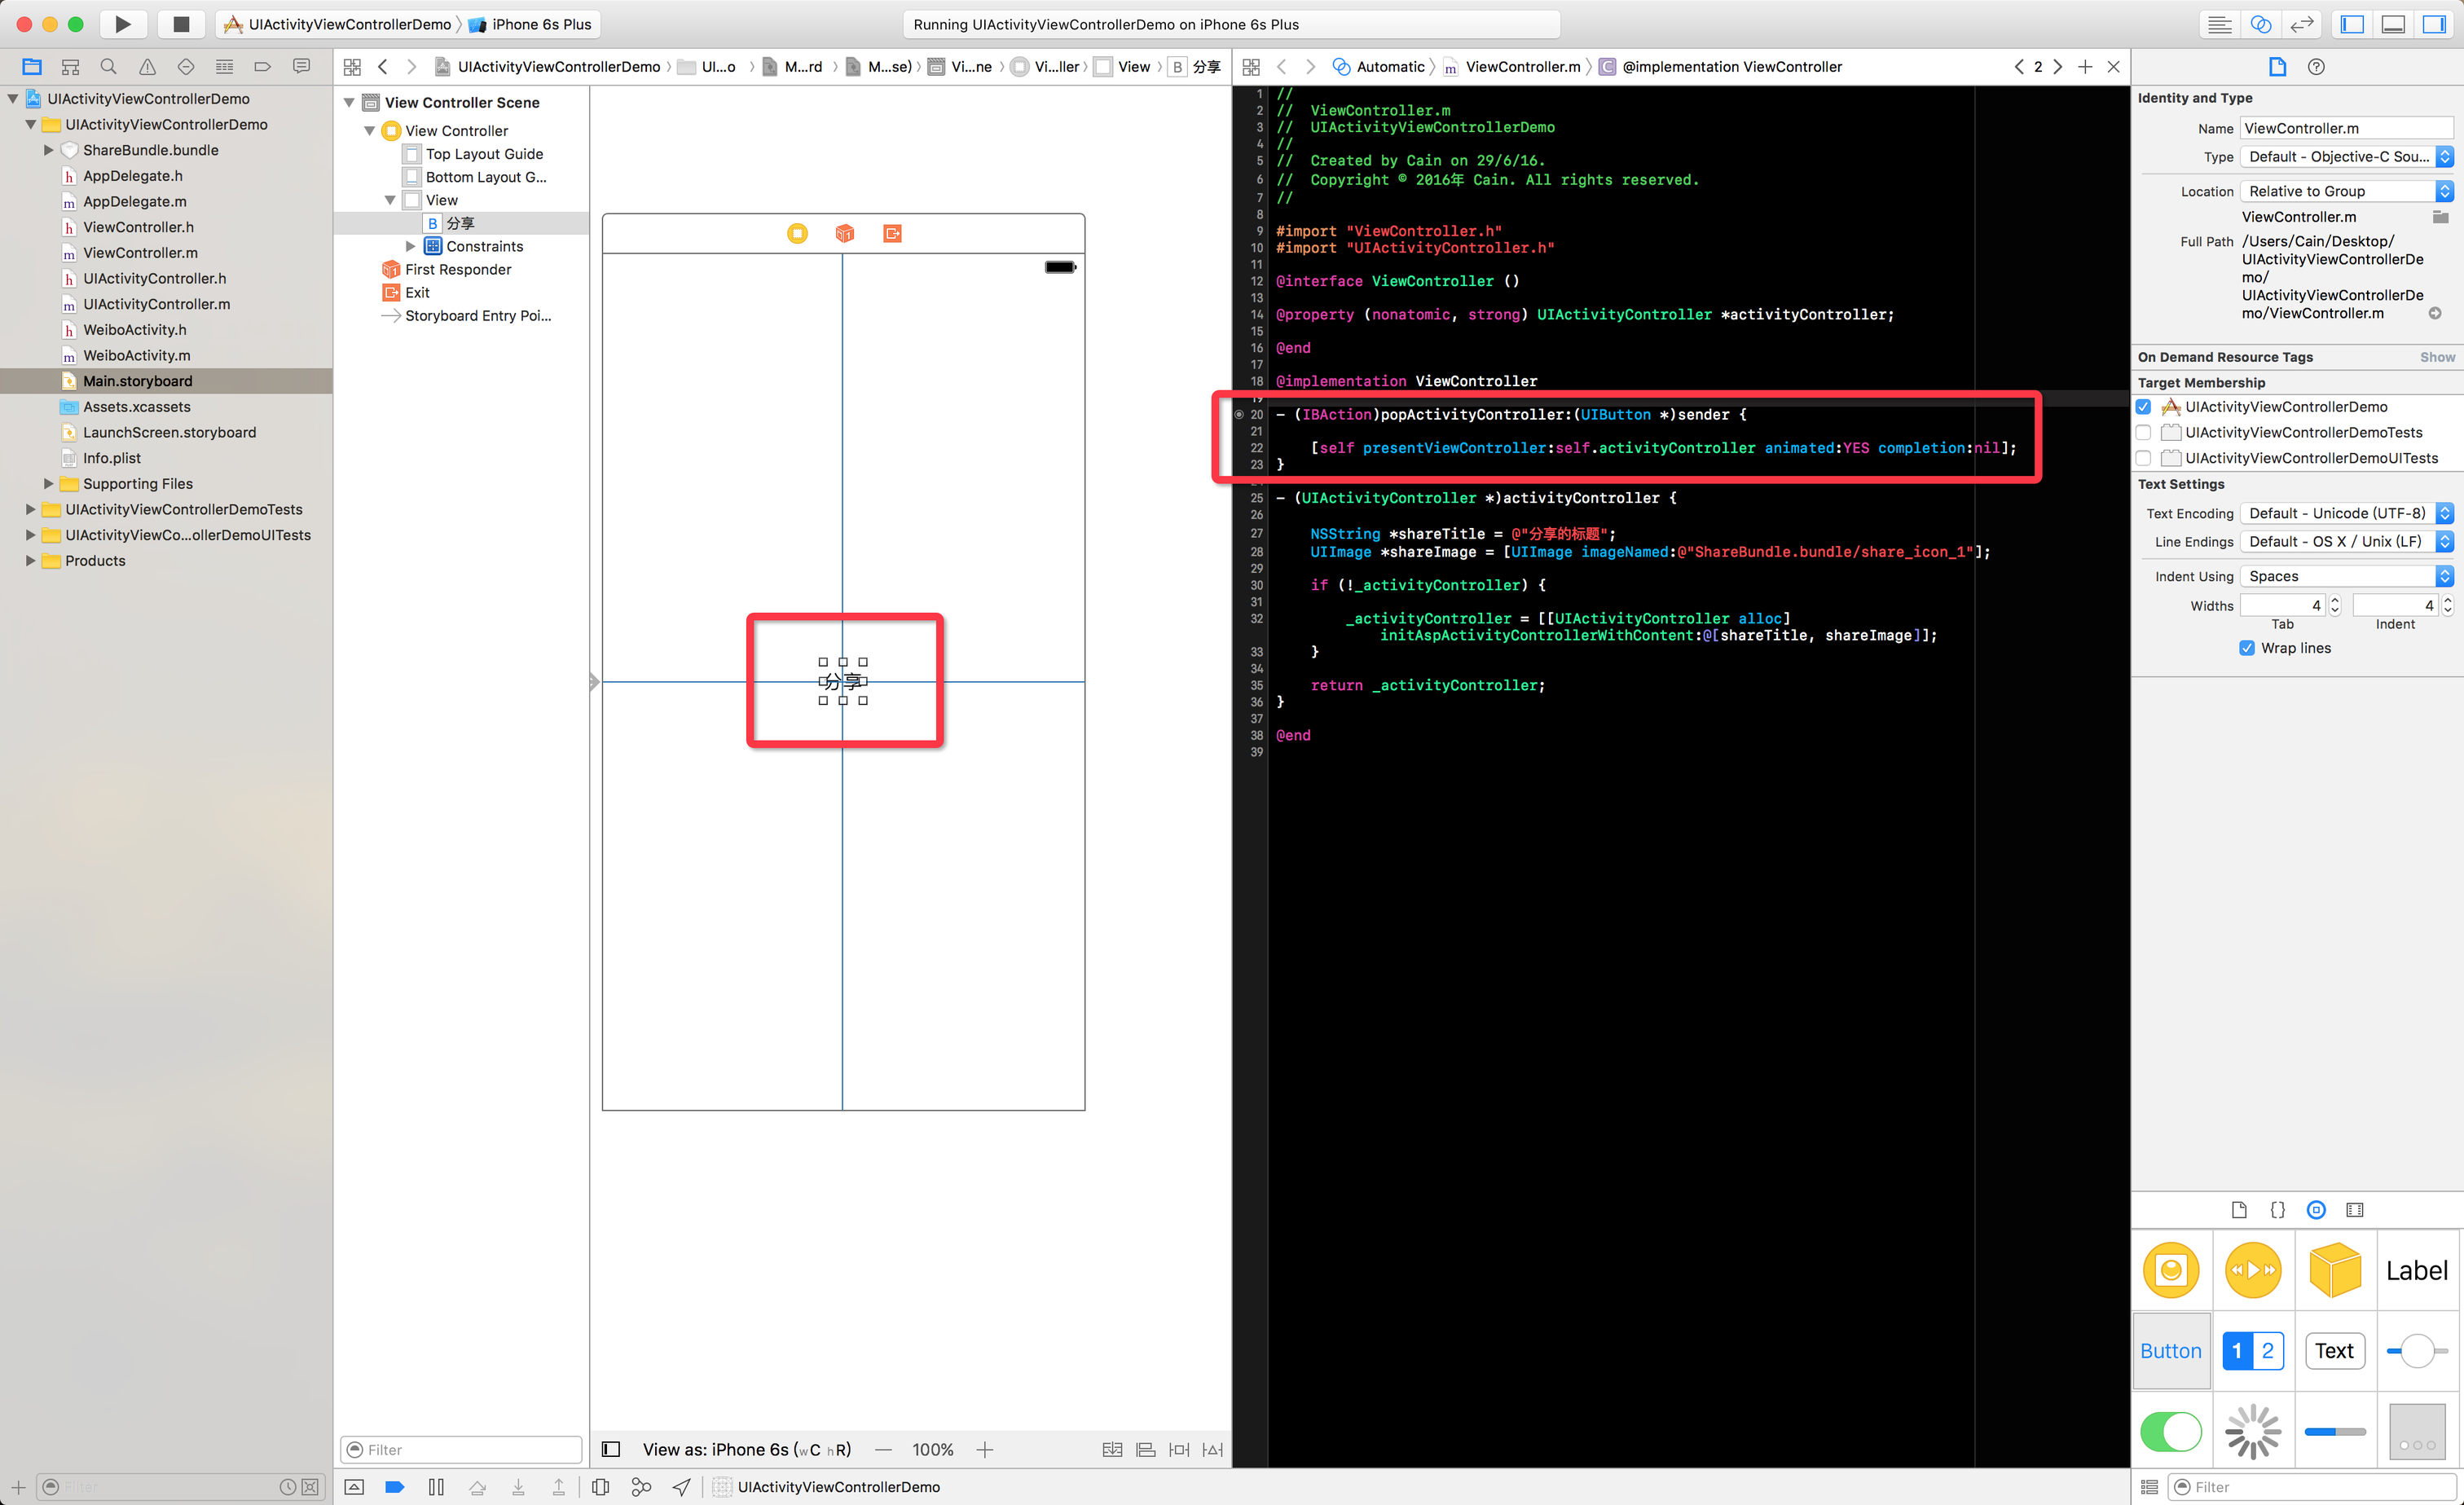2464x1505 pixels.
Task: Check UIActivityViewControllerDemoTests target membership
Action: click(x=2144, y=433)
